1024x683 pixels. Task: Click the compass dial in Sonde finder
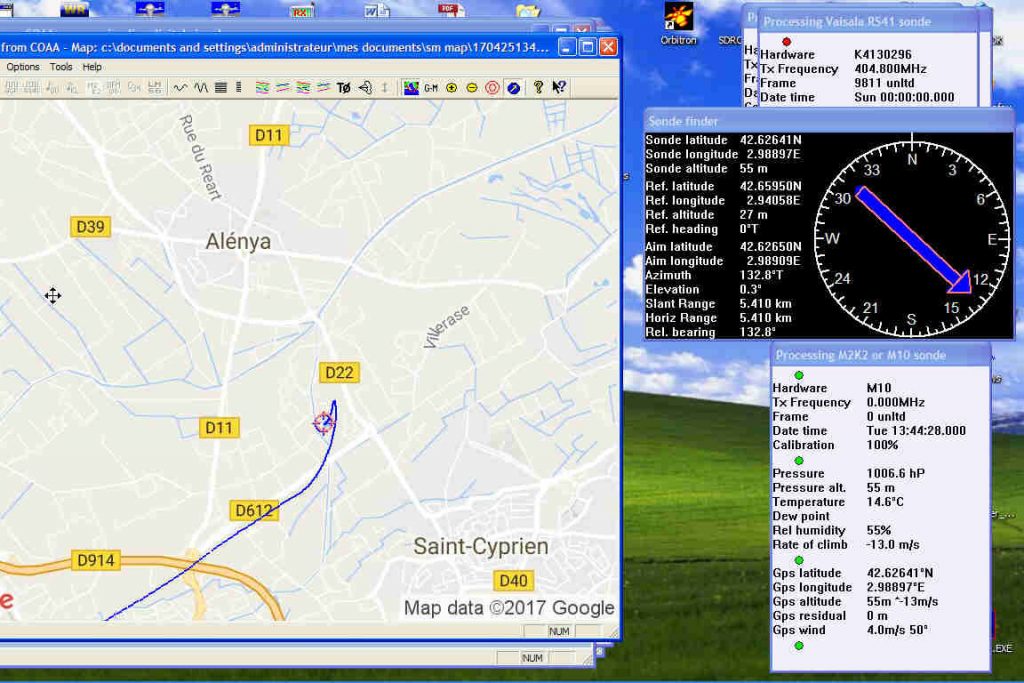click(x=912, y=238)
